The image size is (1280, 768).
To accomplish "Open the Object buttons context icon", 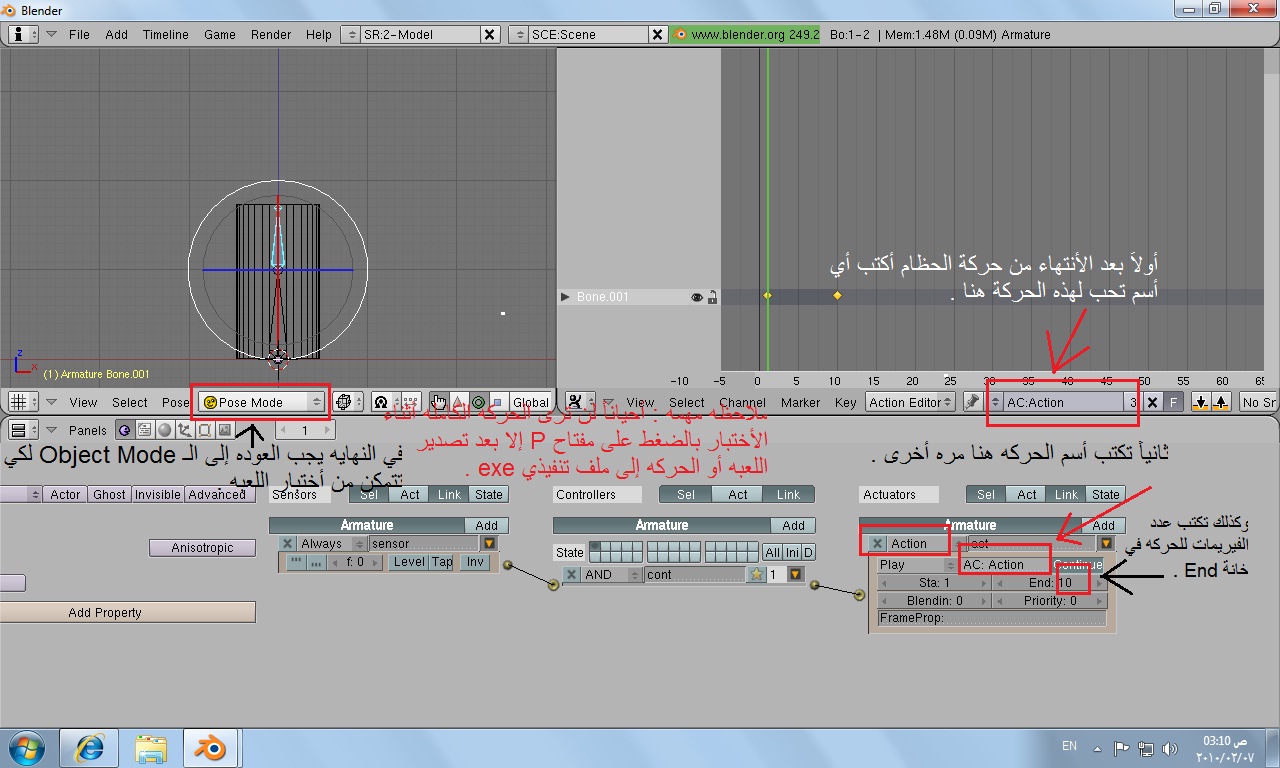I will pos(184,430).
